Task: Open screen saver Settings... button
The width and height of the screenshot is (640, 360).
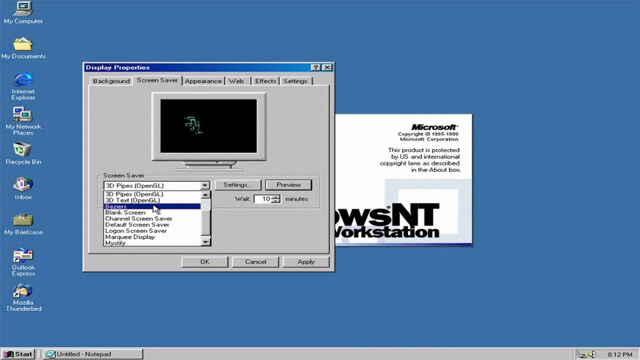Action: coord(238,185)
